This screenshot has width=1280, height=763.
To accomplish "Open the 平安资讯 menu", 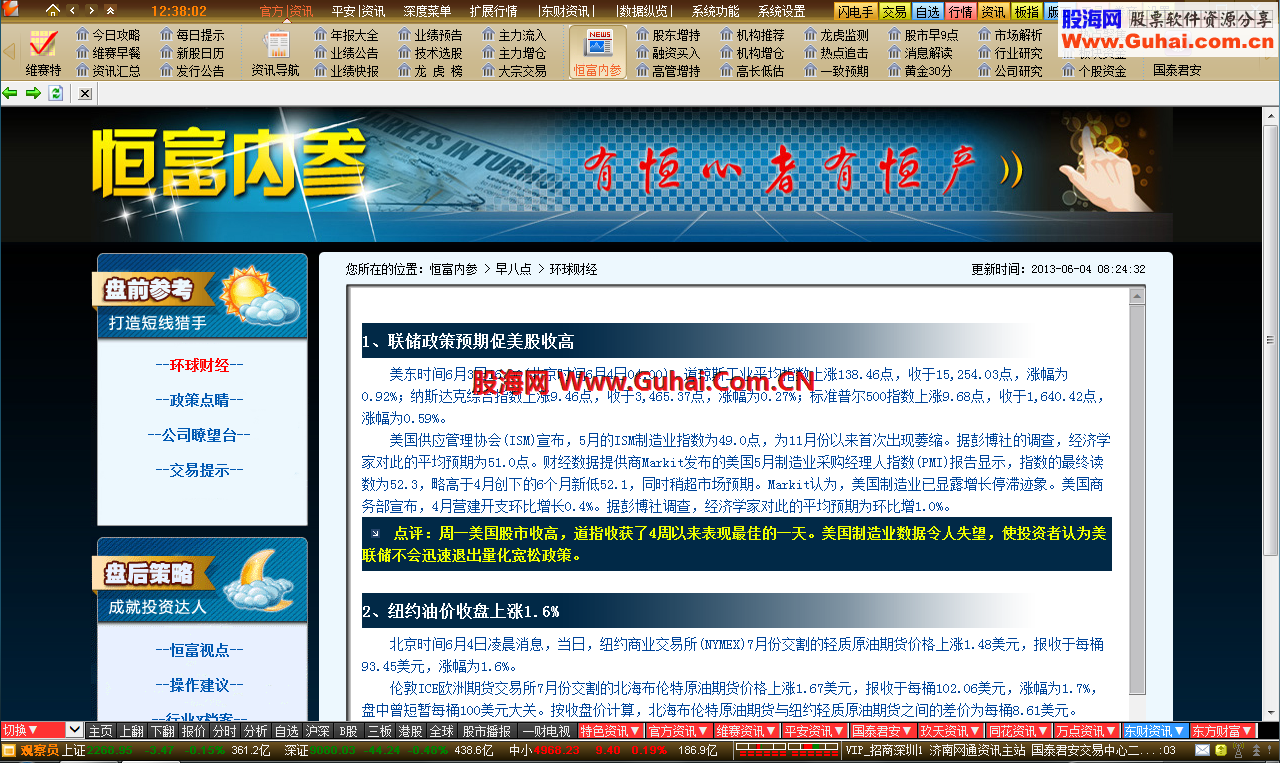I will click(x=358, y=11).
